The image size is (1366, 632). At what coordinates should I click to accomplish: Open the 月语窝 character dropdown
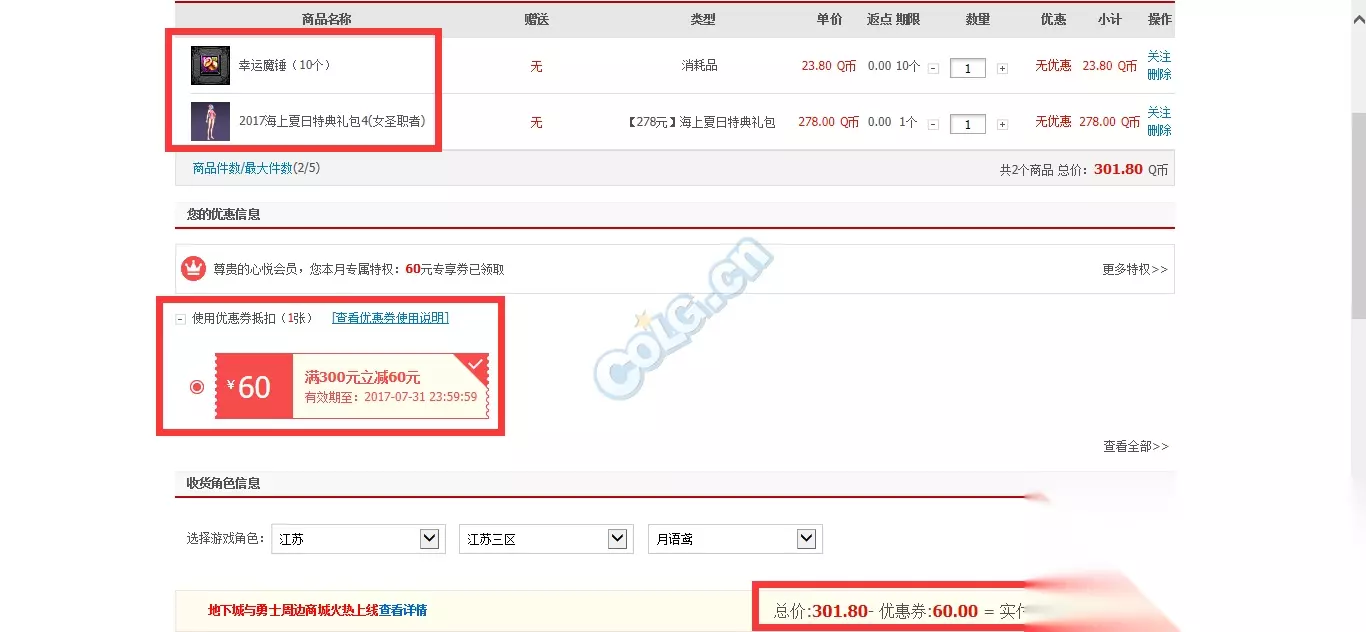click(x=735, y=539)
